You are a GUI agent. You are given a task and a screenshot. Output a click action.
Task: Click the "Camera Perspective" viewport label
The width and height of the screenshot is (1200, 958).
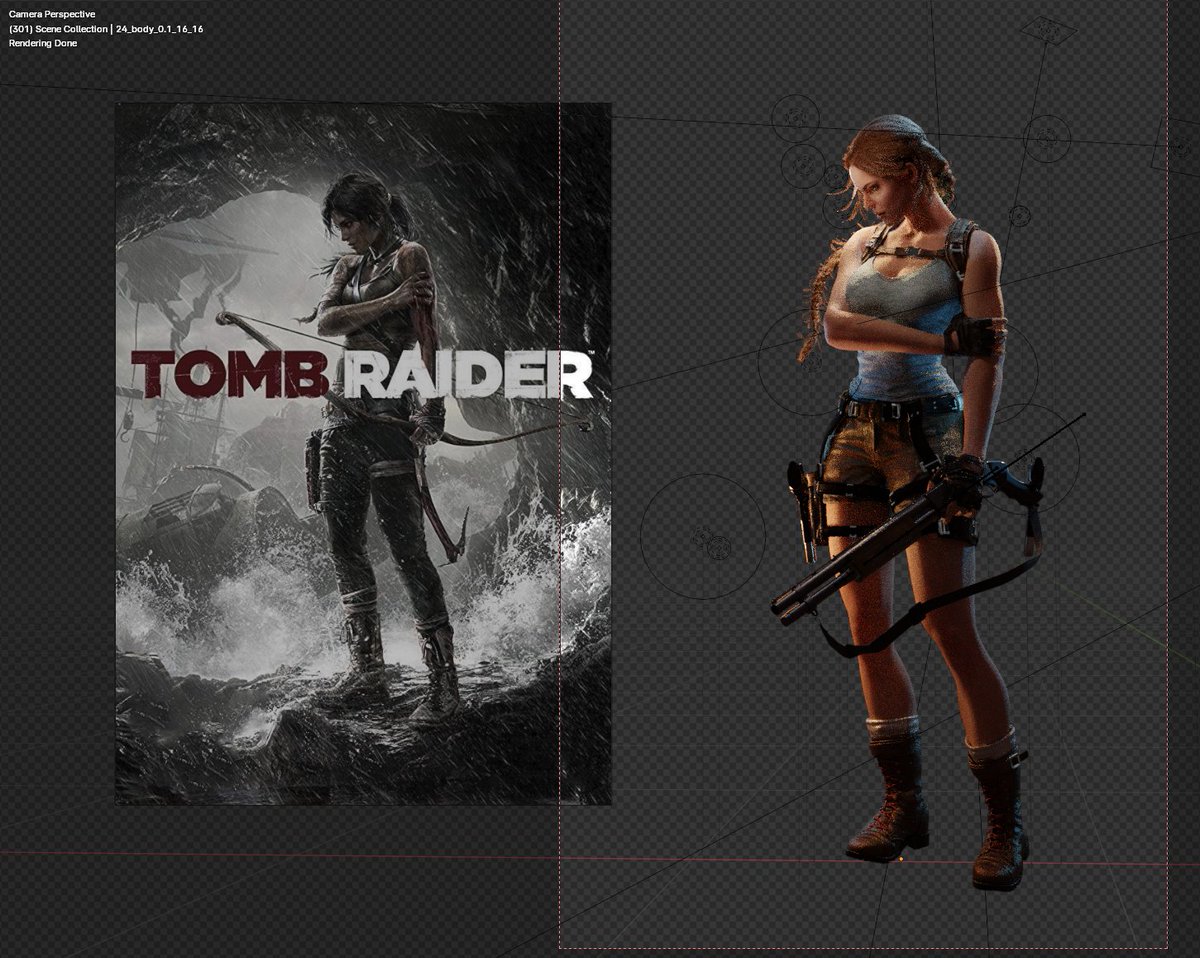pyautogui.click(x=51, y=15)
